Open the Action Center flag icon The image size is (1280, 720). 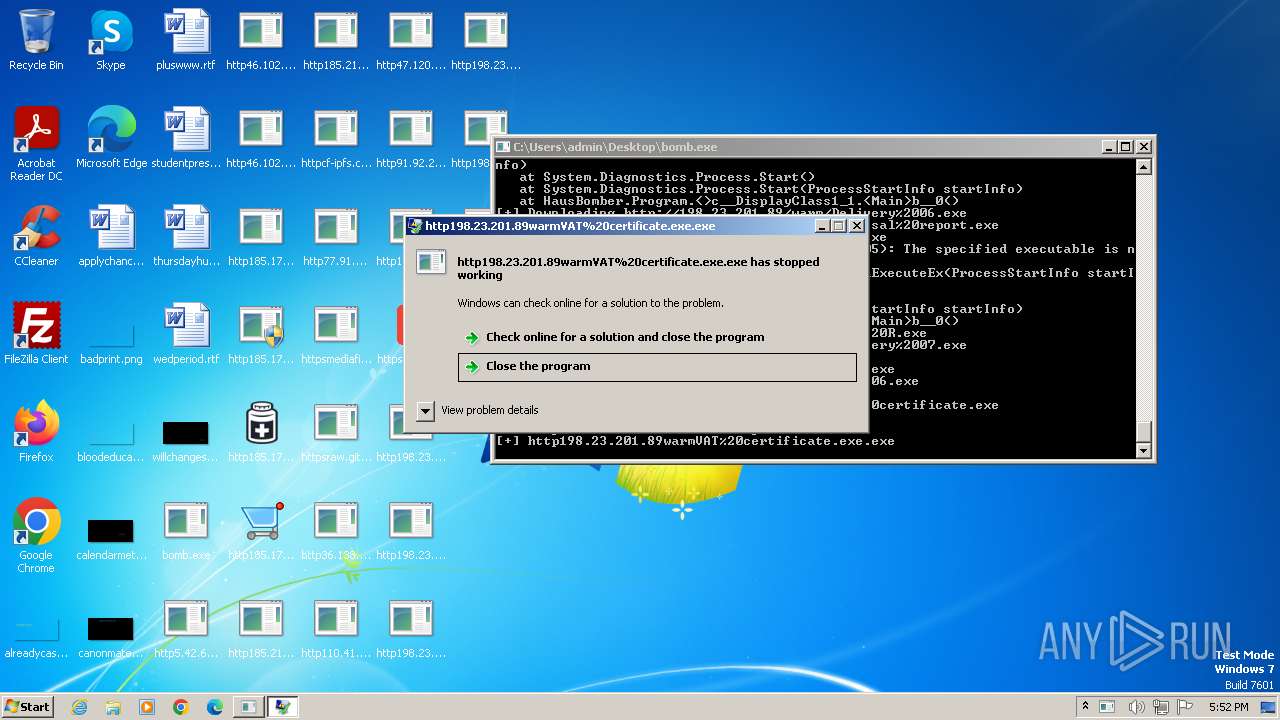(x=1186, y=707)
